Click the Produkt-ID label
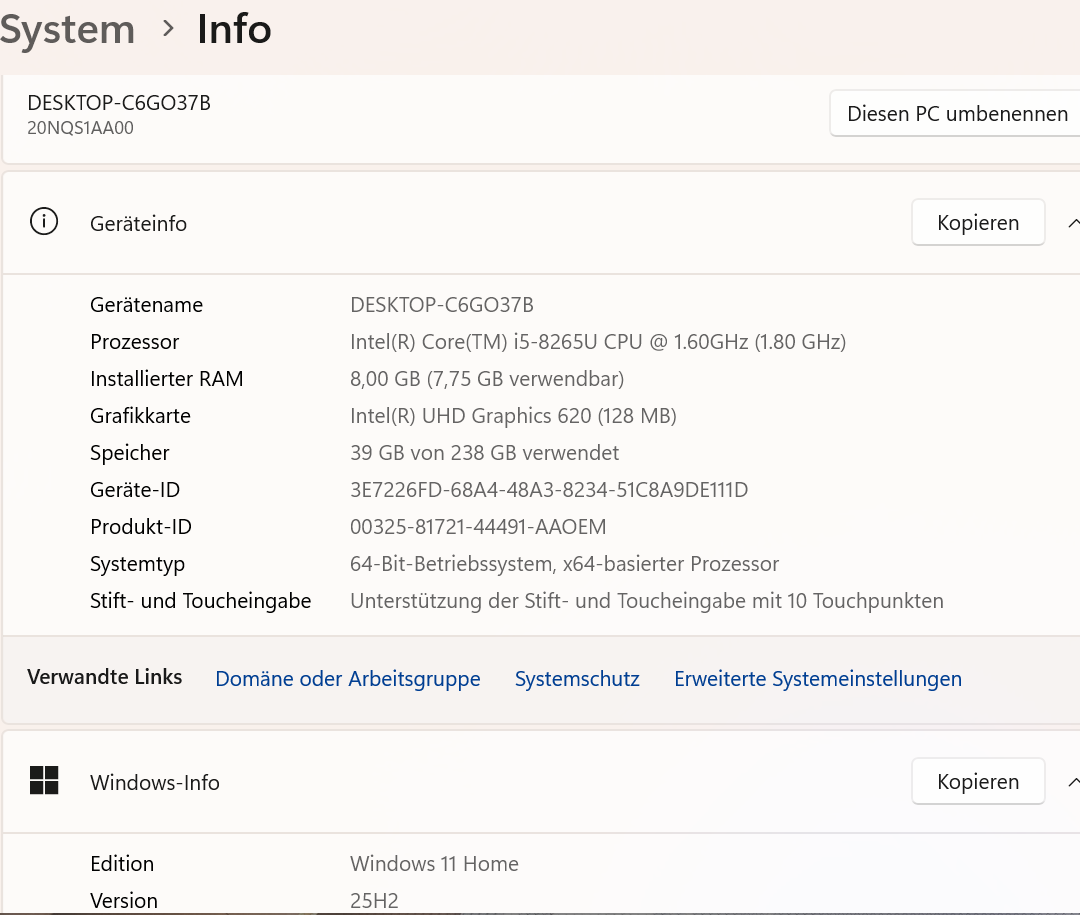 141,527
